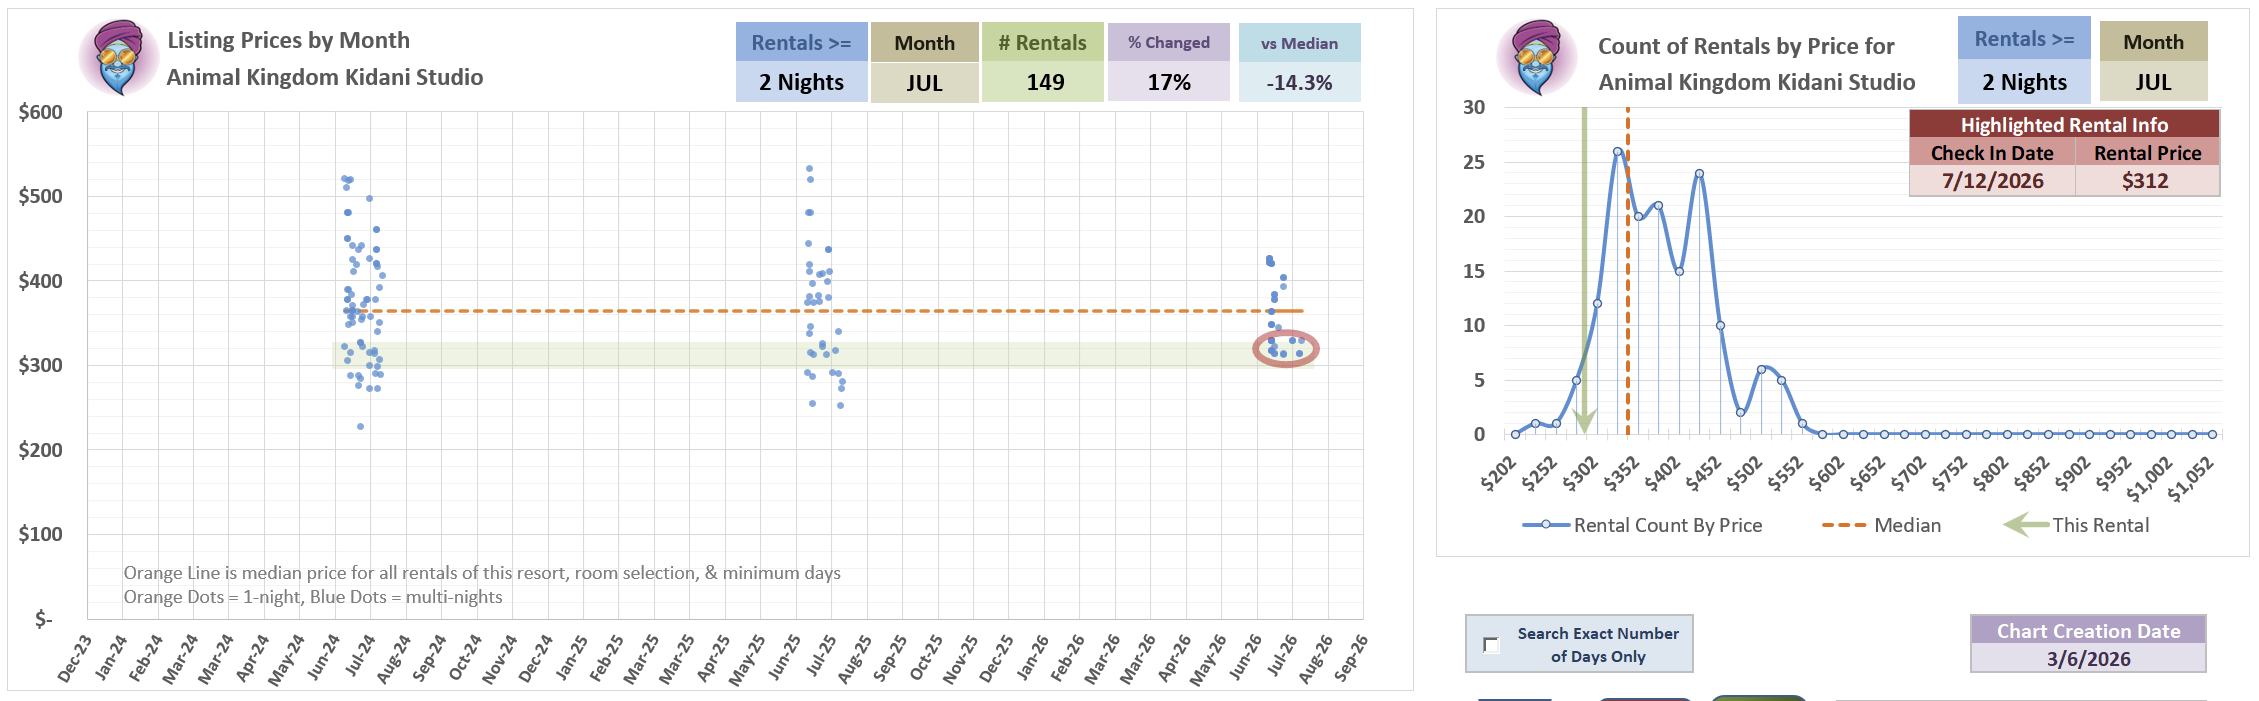The height and width of the screenshot is (701, 2259).
Task: Click the Rental Count By Price legend marker
Action: pos(1546,525)
